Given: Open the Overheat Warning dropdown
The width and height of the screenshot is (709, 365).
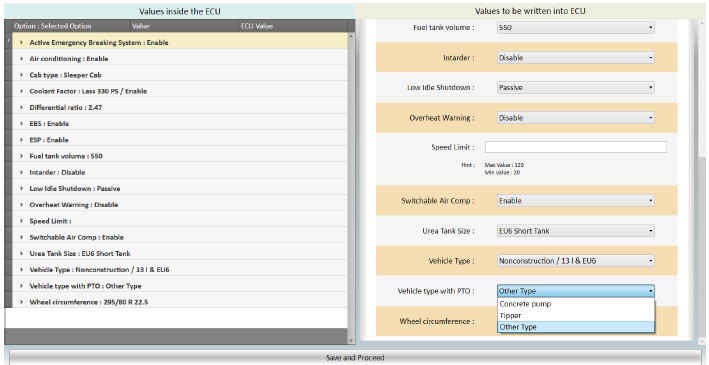Looking at the screenshot, I should [x=576, y=118].
